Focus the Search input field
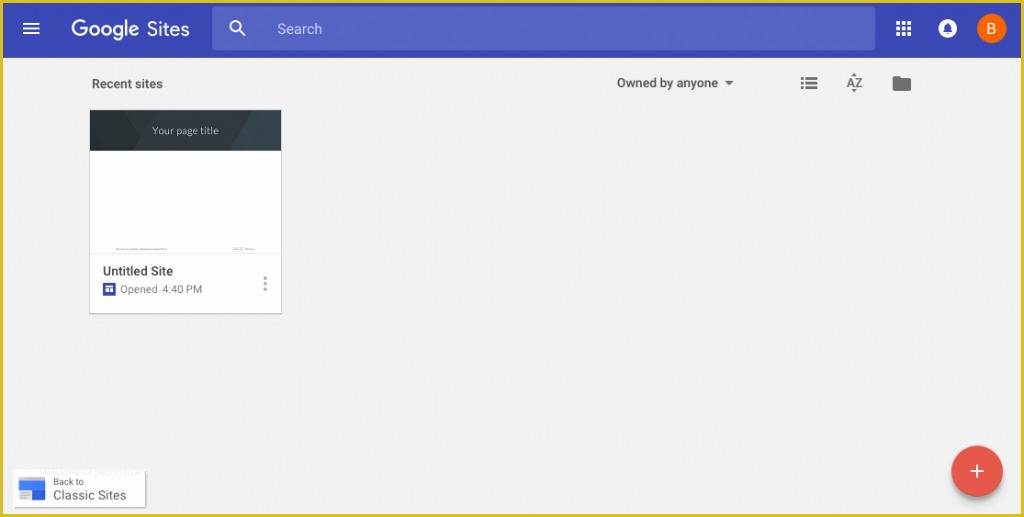The image size is (1024, 517). [x=543, y=29]
